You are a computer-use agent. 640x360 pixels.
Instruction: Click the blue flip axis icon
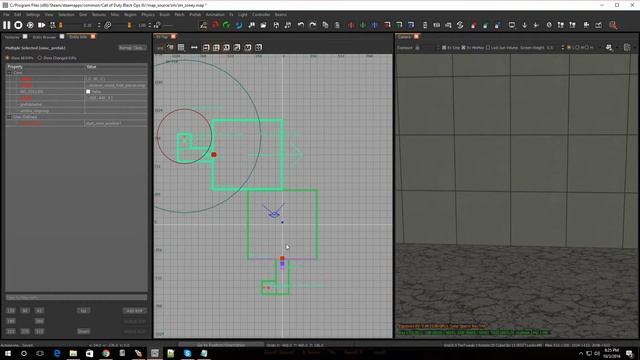point(374,25)
